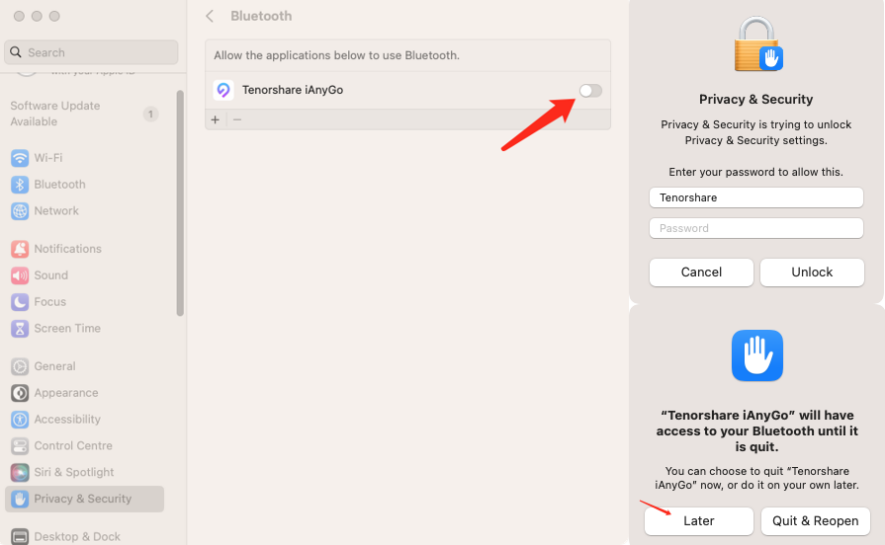The height and width of the screenshot is (545, 885).
Task: Click the close window button
Action: pyautogui.click(x=19, y=16)
